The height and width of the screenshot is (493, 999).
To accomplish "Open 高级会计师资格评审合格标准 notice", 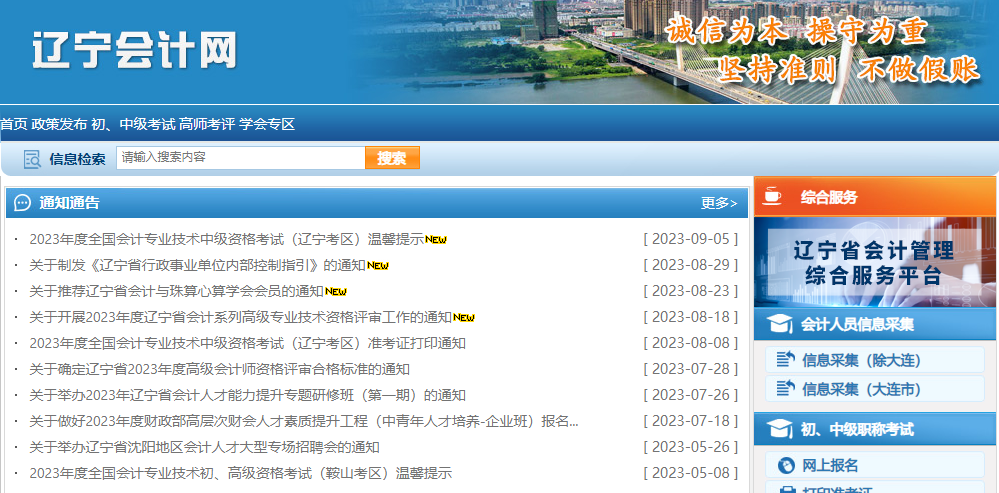I will 219,369.
